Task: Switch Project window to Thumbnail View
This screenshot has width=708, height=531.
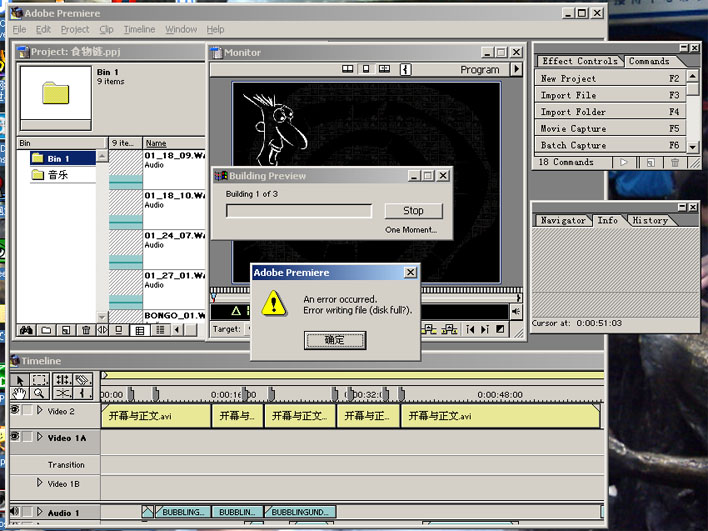Action: (140, 330)
